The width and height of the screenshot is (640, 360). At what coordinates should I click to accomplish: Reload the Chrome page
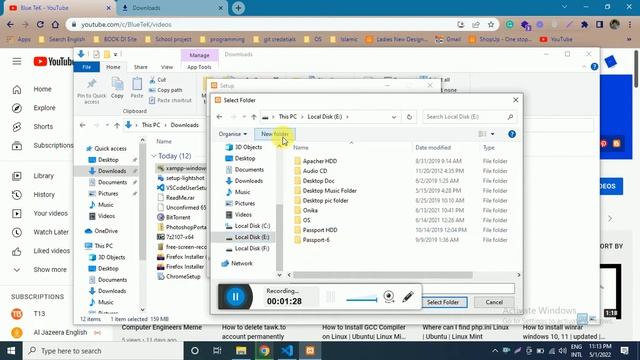click(x=40, y=24)
